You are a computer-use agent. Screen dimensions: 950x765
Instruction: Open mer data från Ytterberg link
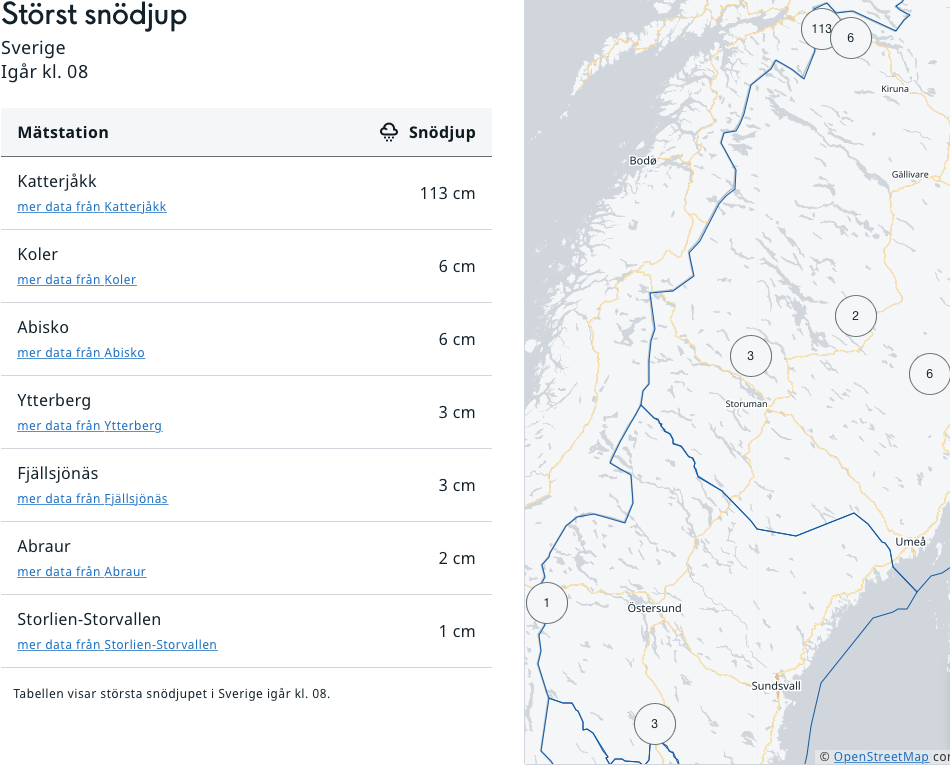click(x=90, y=426)
